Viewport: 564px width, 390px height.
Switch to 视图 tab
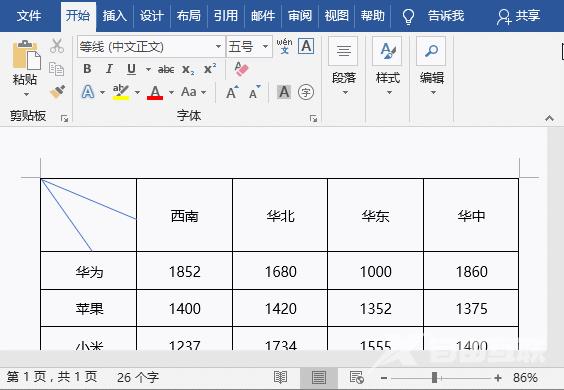pyautogui.click(x=336, y=16)
